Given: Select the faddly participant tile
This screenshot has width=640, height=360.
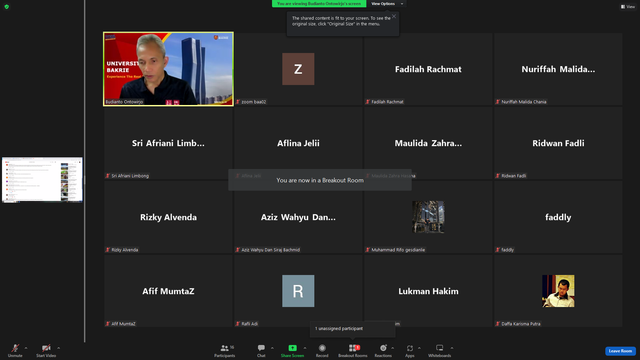Looking at the screenshot, I should (558, 217).
